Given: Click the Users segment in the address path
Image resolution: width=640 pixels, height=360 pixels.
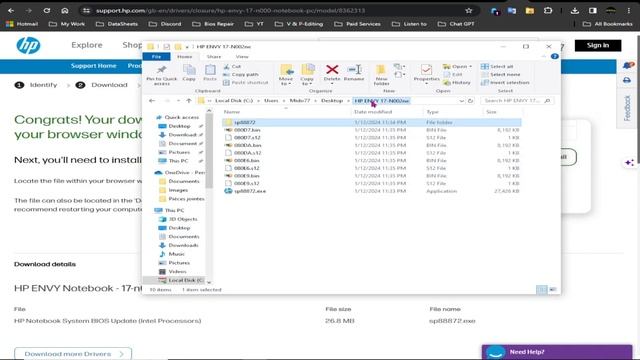Looking at the screenshot, I should click(x=271, y=101).
